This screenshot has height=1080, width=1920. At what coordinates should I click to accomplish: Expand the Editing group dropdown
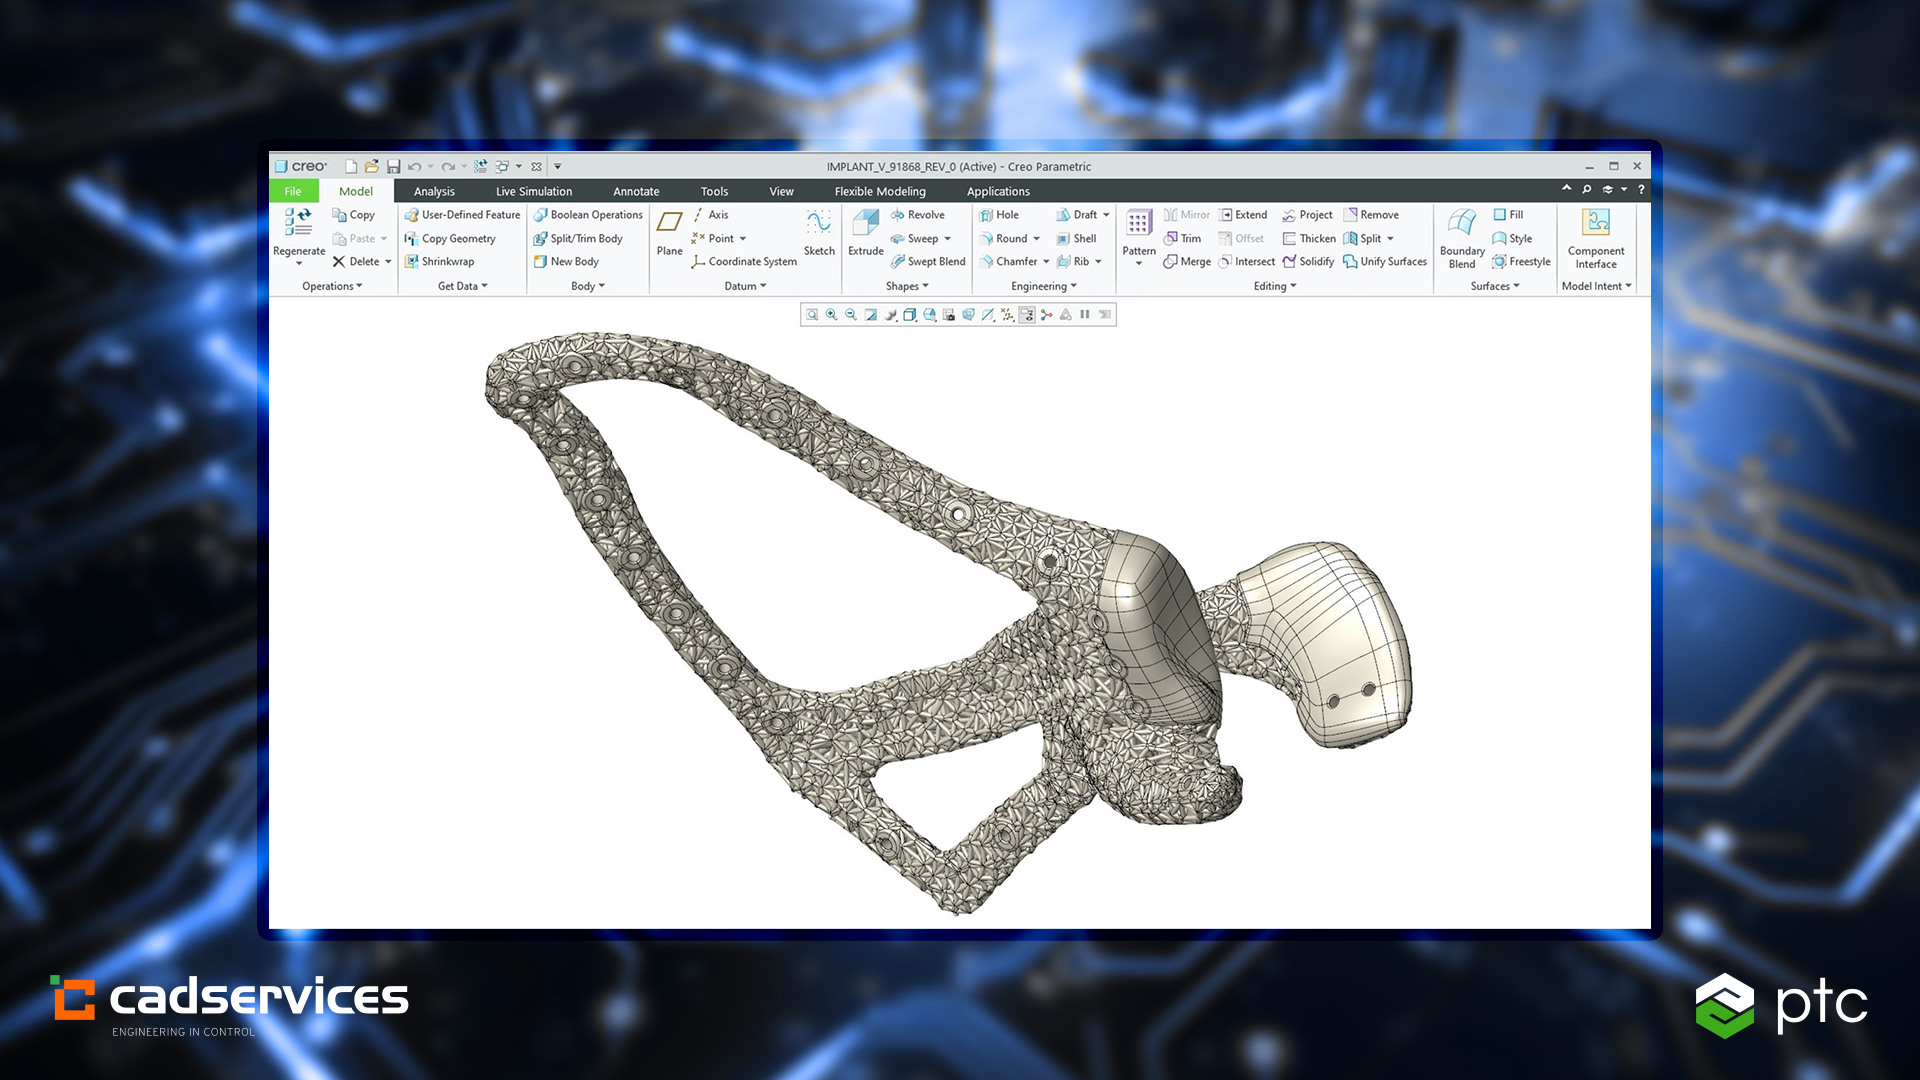pyautogui.click(x=1275, y=286)
